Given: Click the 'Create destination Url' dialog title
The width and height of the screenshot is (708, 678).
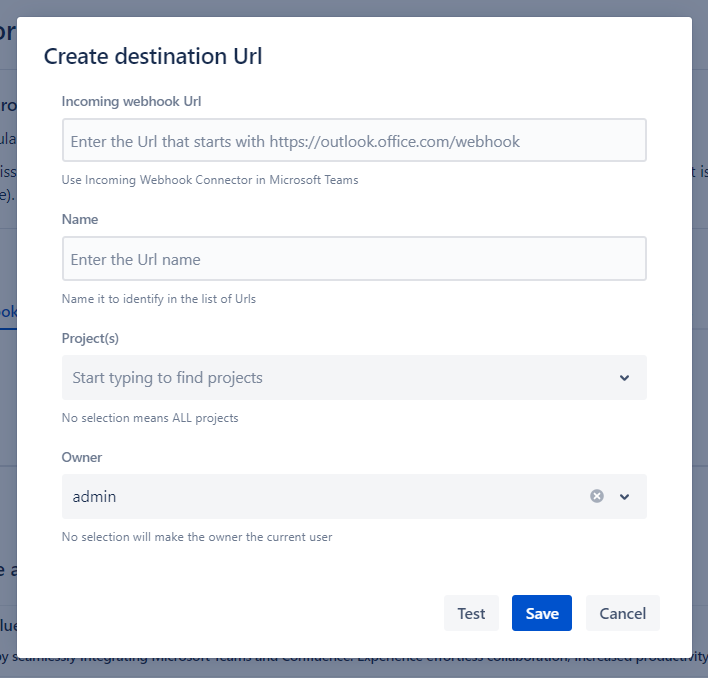Looking at the screenshot, I should click(x=153, y=56).
